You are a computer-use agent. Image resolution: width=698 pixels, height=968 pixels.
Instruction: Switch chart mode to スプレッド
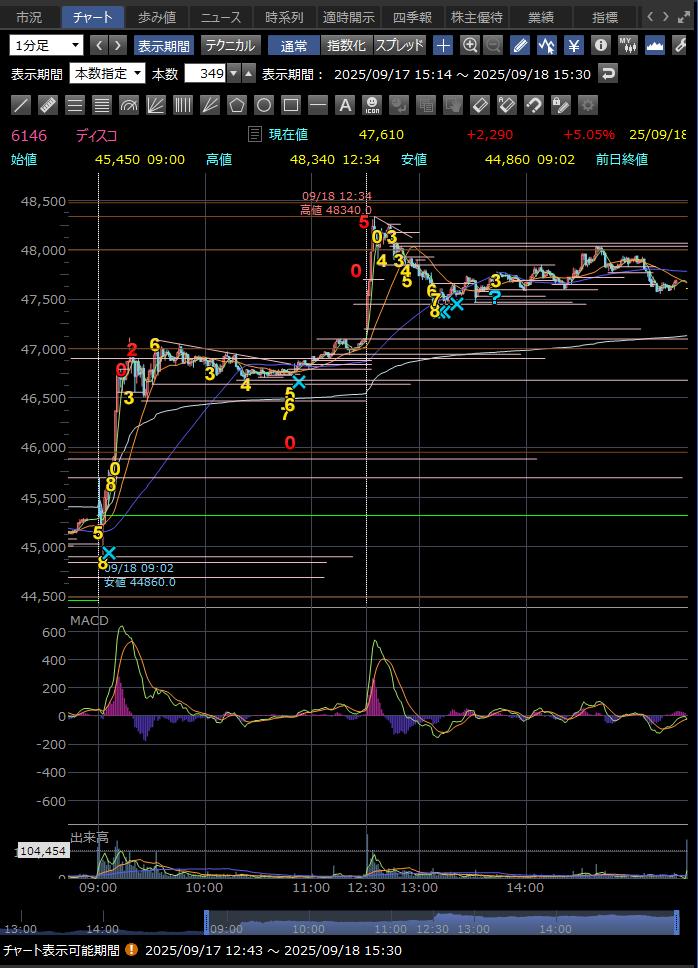pyautogui.click(x=399, y=45)
